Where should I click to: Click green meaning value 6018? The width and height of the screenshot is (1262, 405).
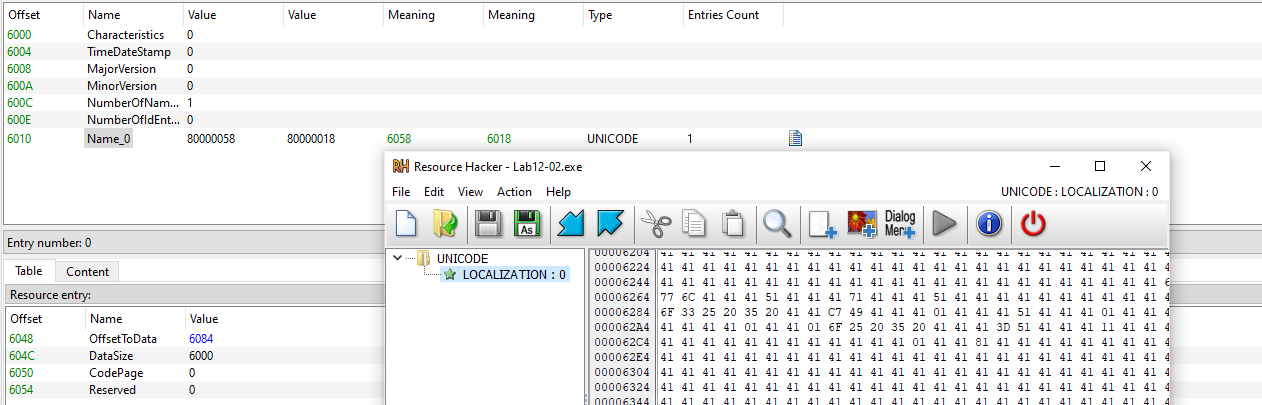[x=499, y=139]
